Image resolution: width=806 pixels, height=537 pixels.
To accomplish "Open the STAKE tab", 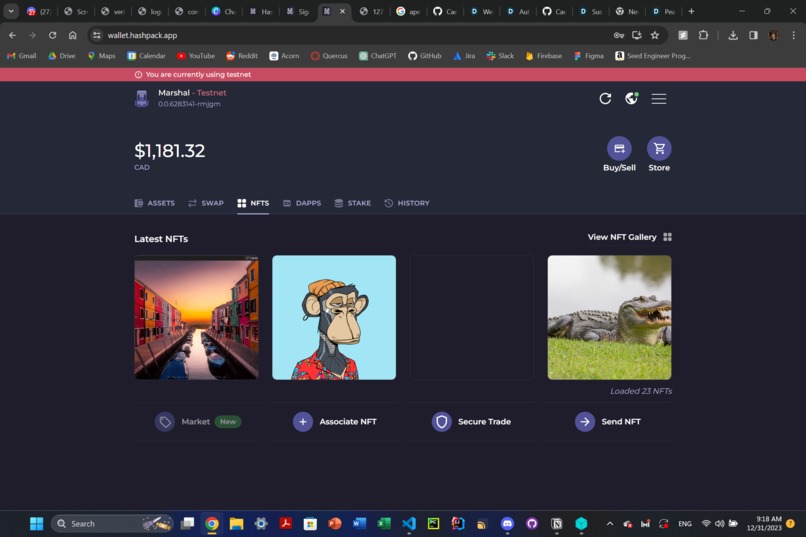I will point(353,203).
